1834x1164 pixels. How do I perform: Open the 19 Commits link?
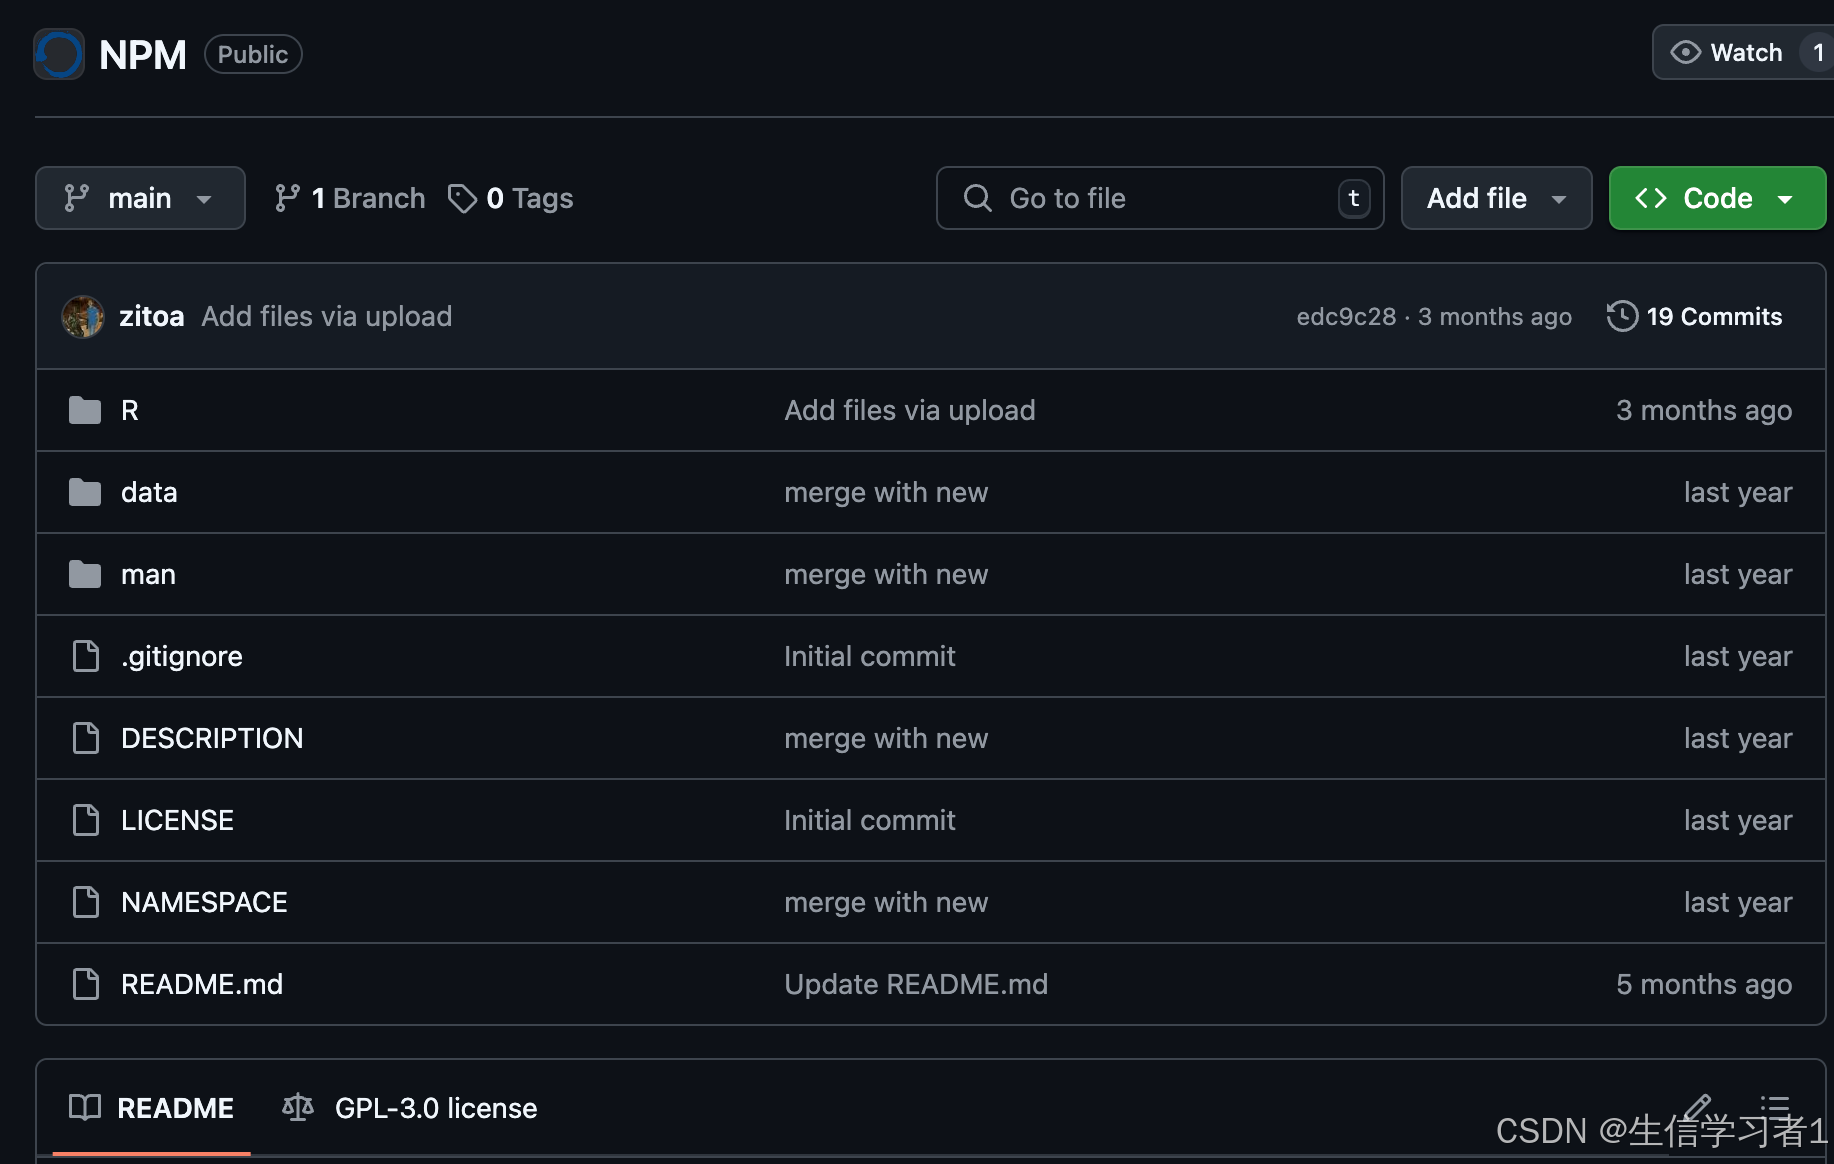pyautogui.click(x=1713, y=317)
